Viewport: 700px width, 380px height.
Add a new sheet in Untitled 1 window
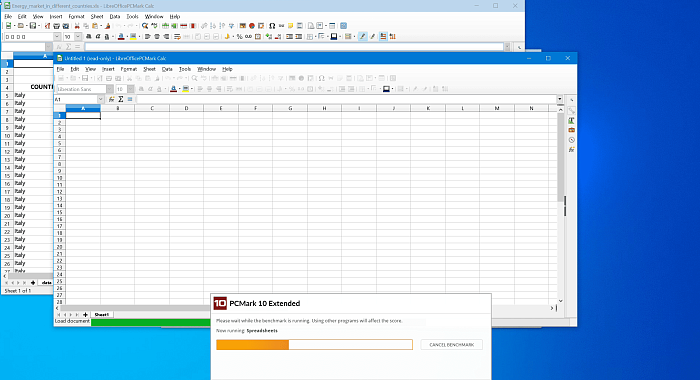click(85, 314)
